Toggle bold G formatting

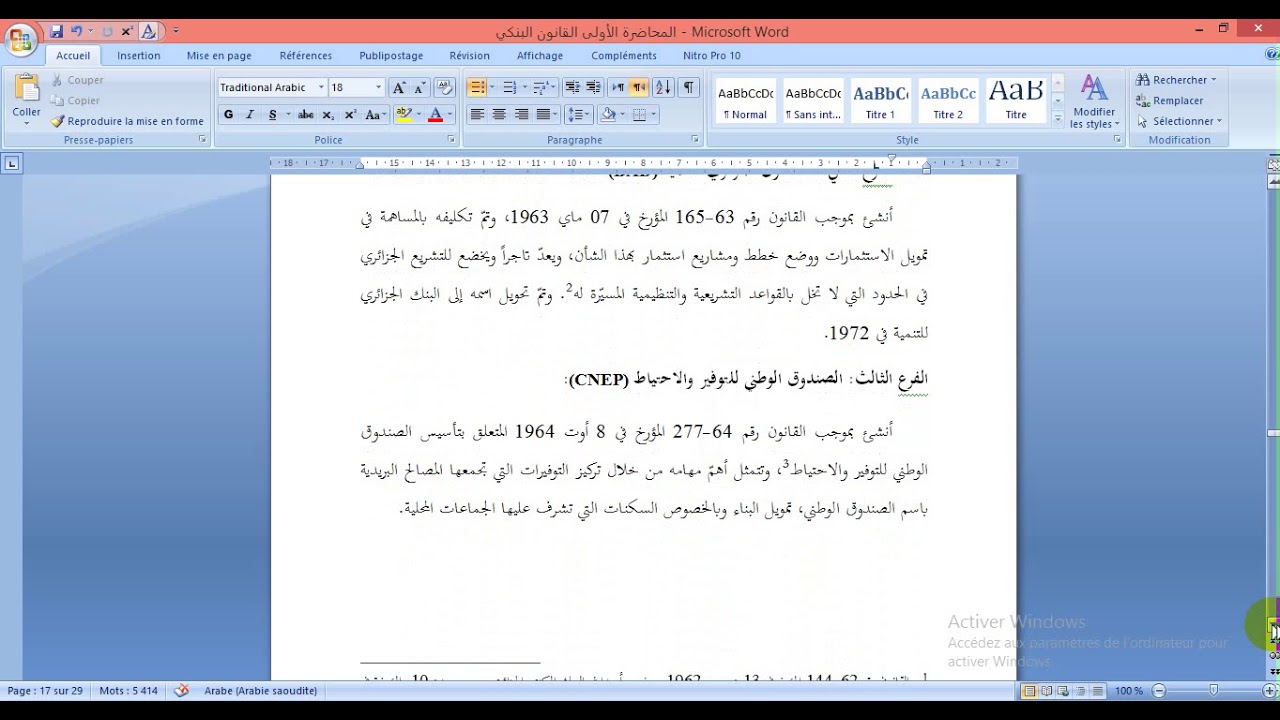[x=228, y=115]
